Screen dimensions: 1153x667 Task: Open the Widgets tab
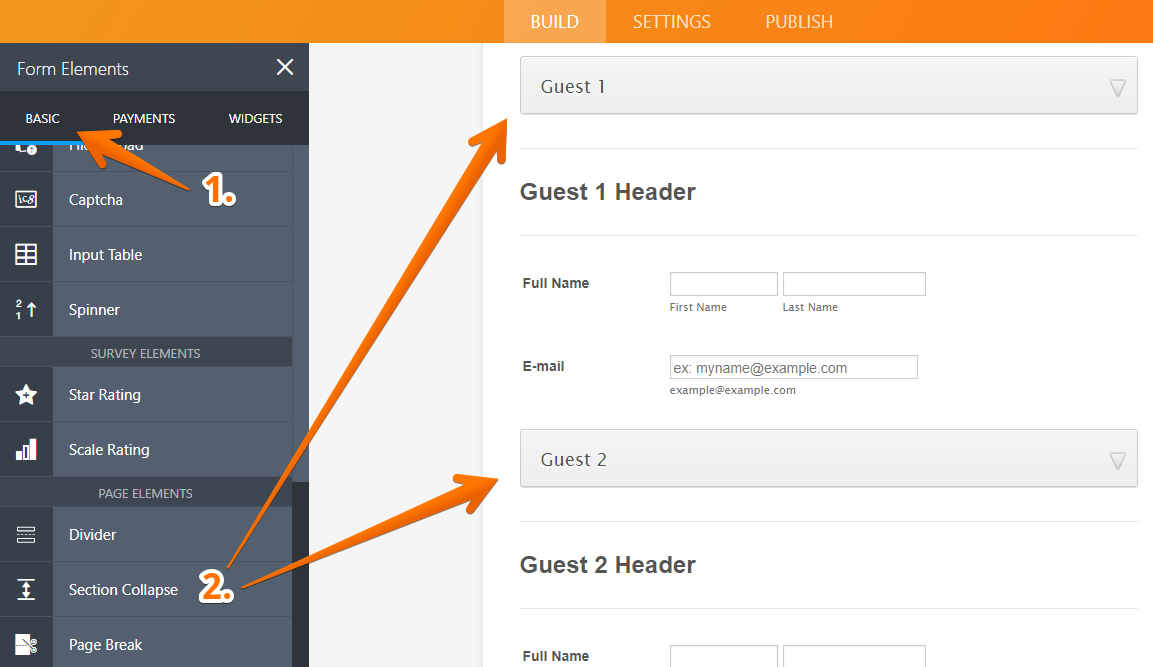[x=255, y=118]
